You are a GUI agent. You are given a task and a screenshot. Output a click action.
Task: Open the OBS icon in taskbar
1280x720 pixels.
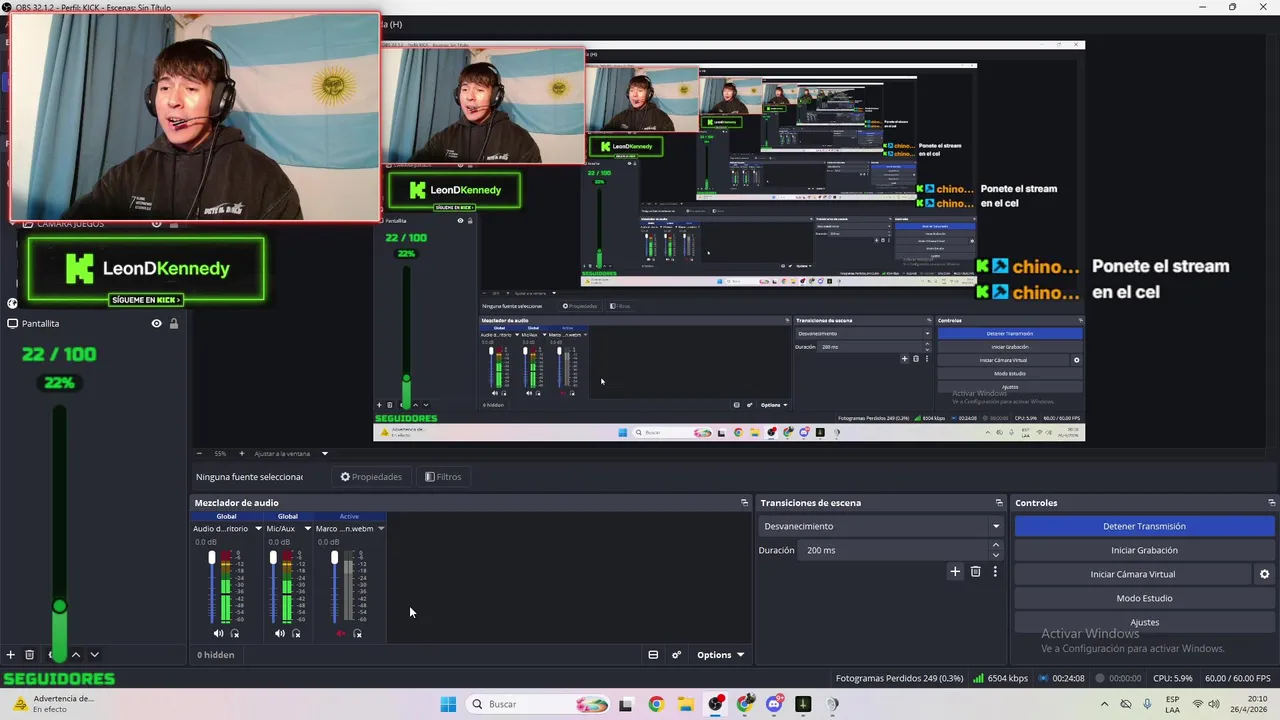(x=715, y=704)
